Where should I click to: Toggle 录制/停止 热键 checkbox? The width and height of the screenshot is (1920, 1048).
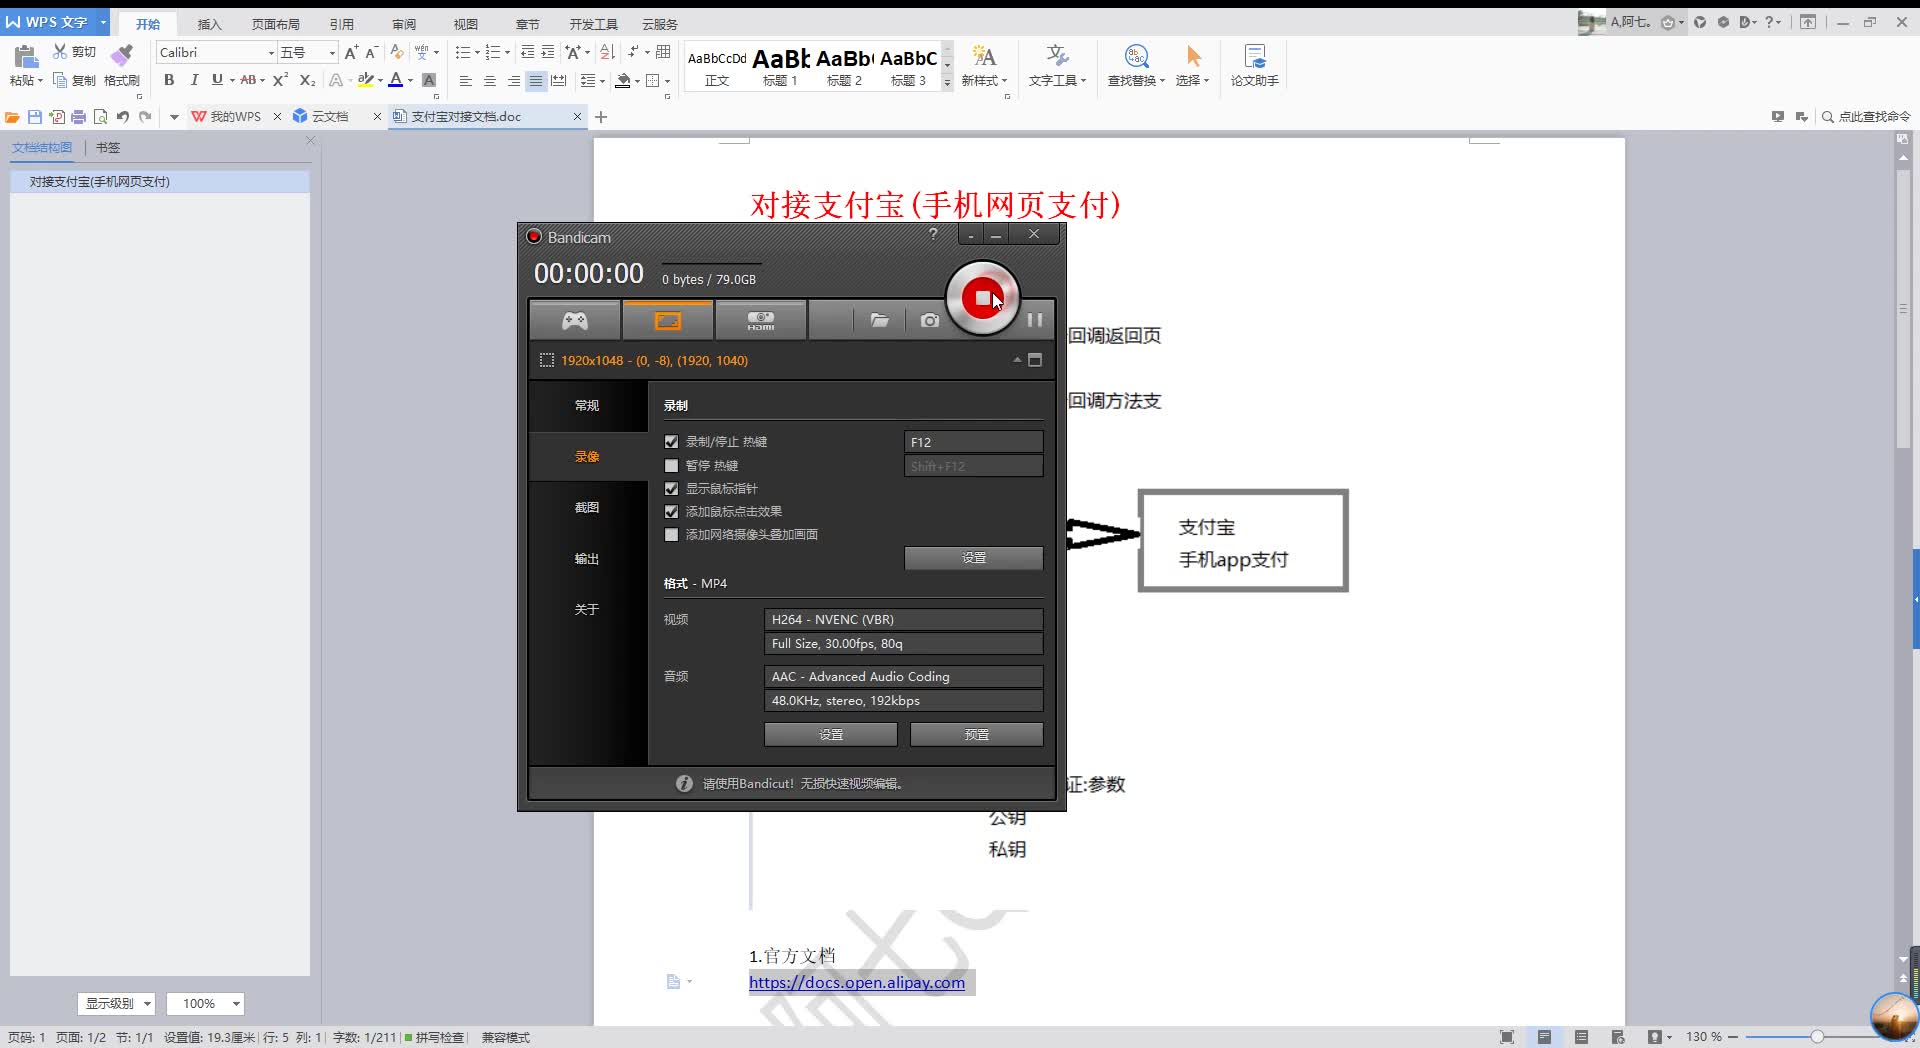(x=671, y=441)
